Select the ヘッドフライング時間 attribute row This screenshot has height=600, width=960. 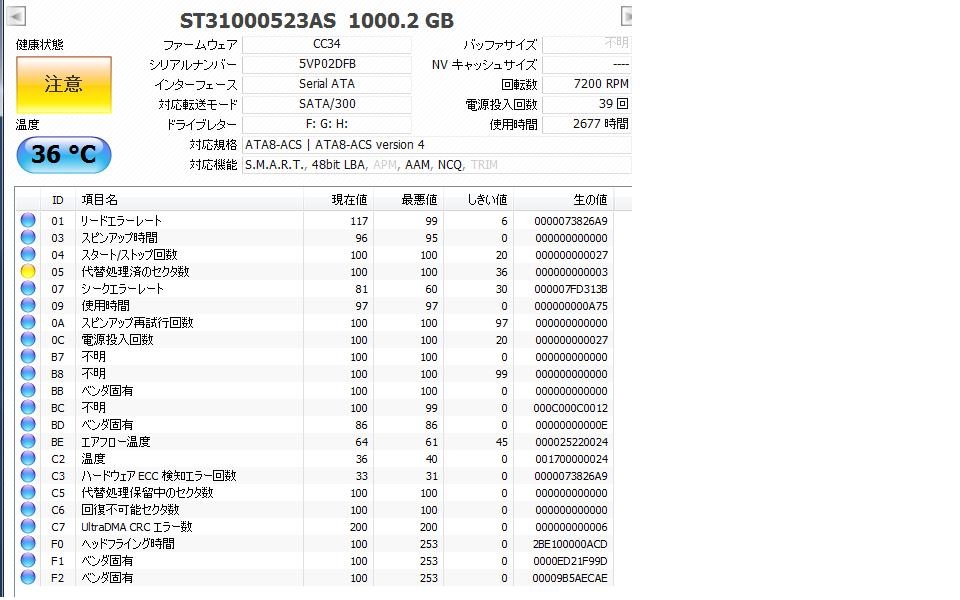[315, 544]
